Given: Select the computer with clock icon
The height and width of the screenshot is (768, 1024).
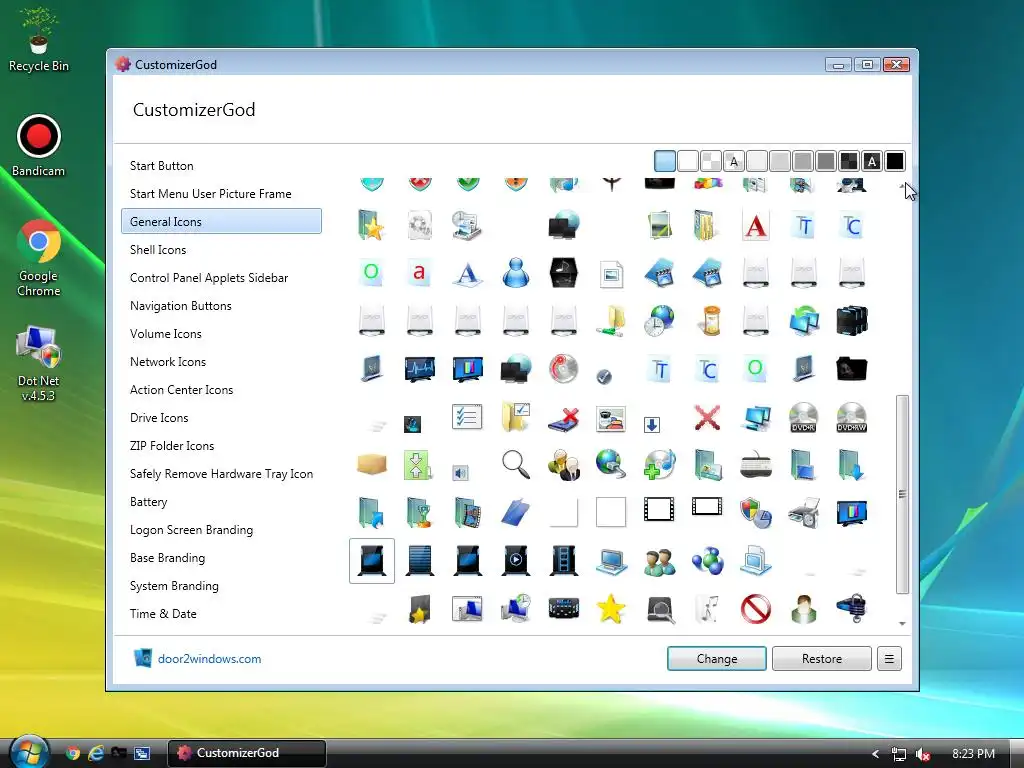Looking at the screenshot, I should click(x=515, y=609).
